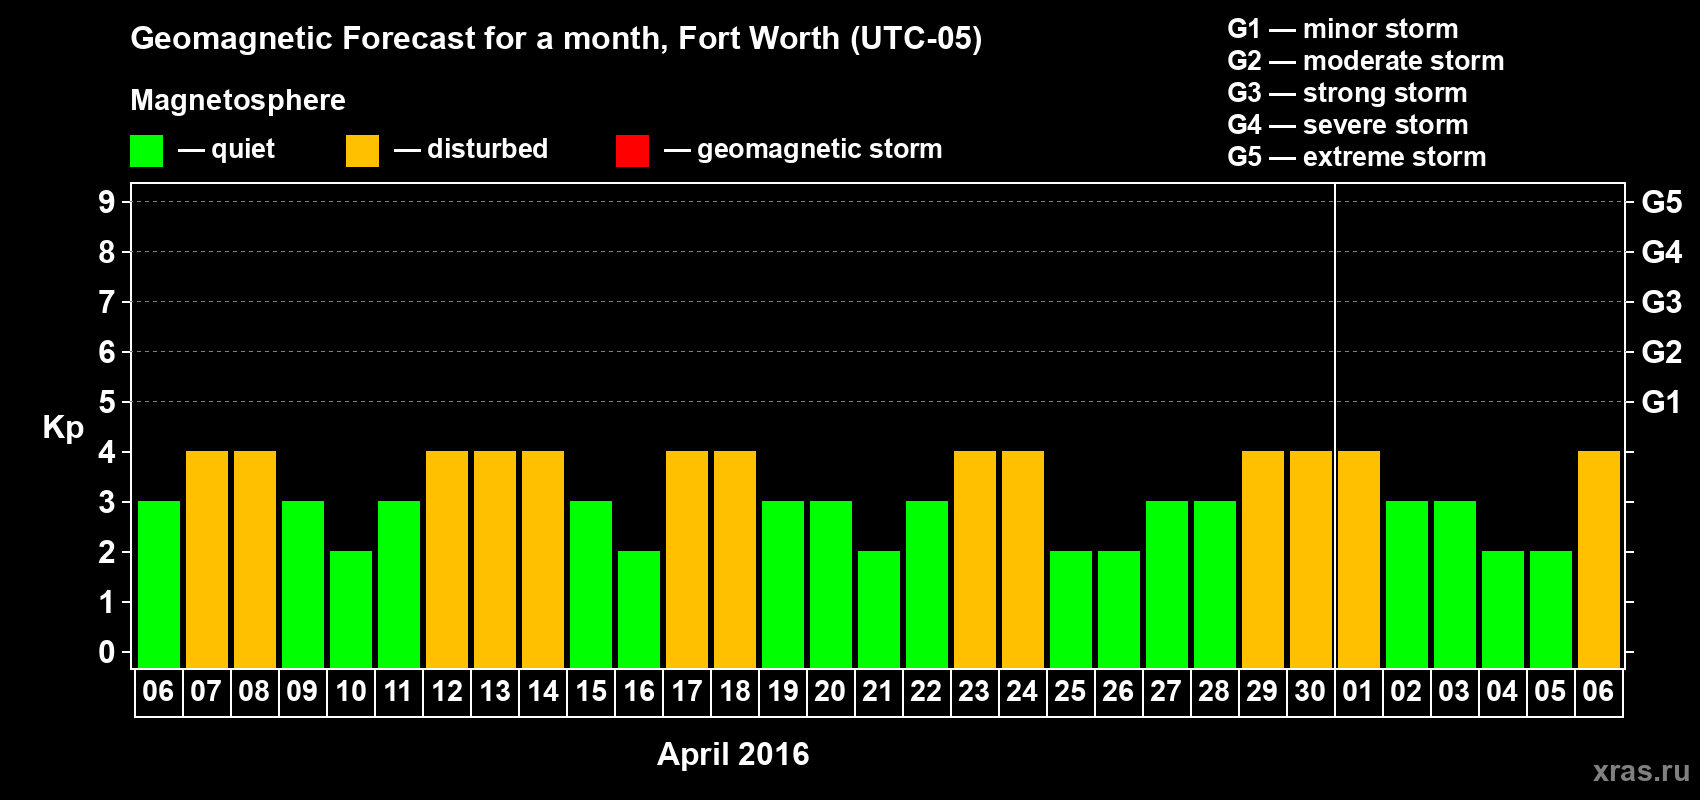Click the green bar for day 03
This screenshot has height=800, width=1700.
tap(1455, 584)
